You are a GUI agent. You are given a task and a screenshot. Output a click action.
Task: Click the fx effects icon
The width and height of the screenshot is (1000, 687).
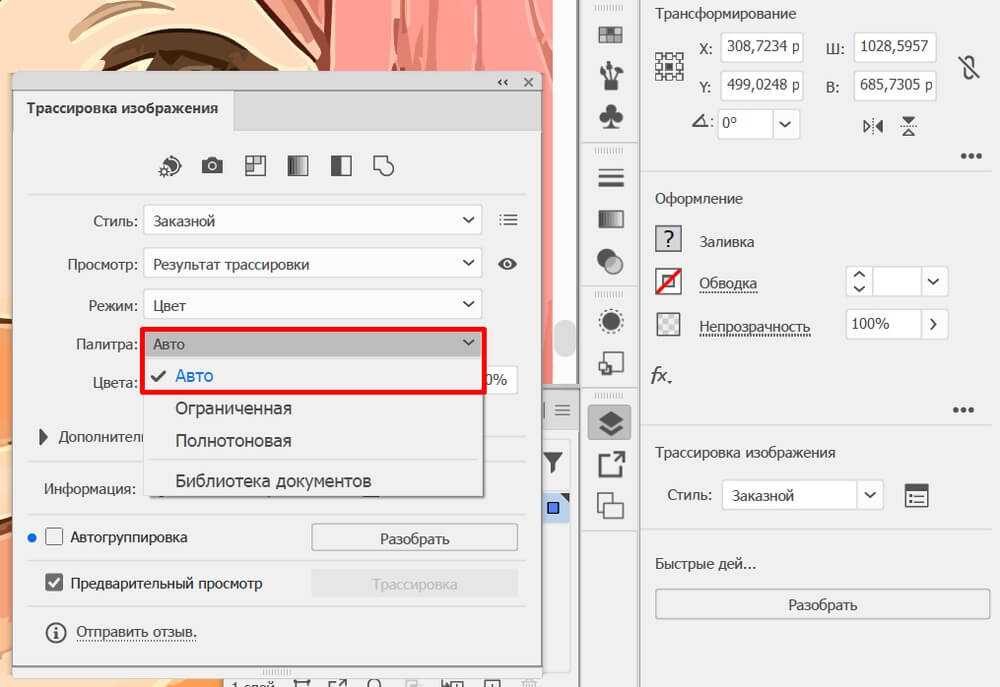pyautogui.click(x=661, y=375)
